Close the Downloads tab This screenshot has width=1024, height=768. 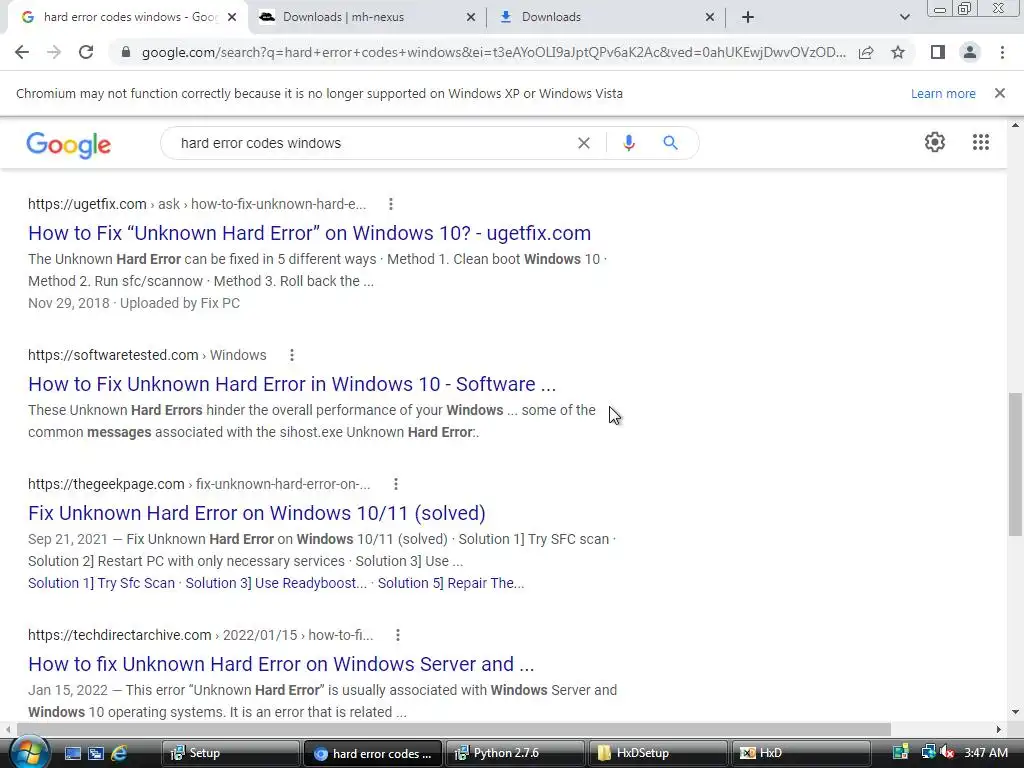tap(709, 18)
